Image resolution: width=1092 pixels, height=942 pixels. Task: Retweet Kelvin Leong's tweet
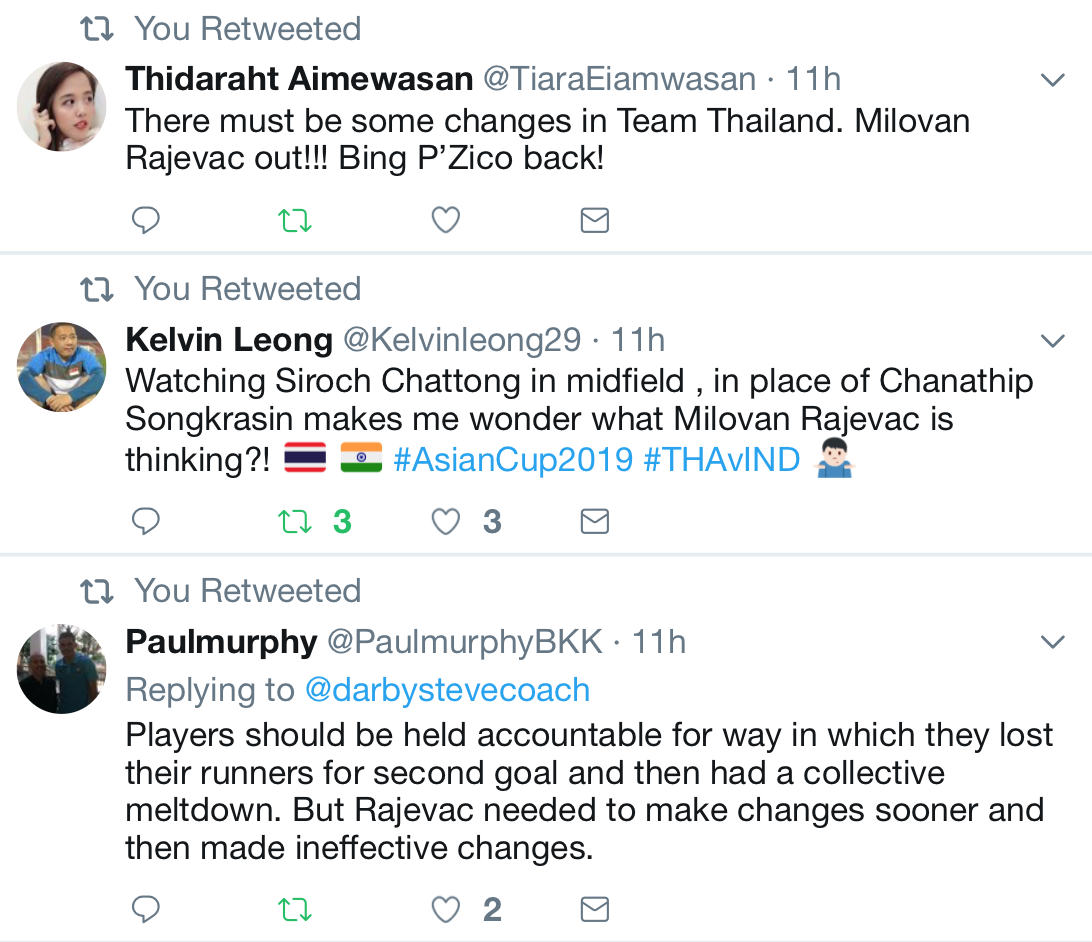coord(295,520)
